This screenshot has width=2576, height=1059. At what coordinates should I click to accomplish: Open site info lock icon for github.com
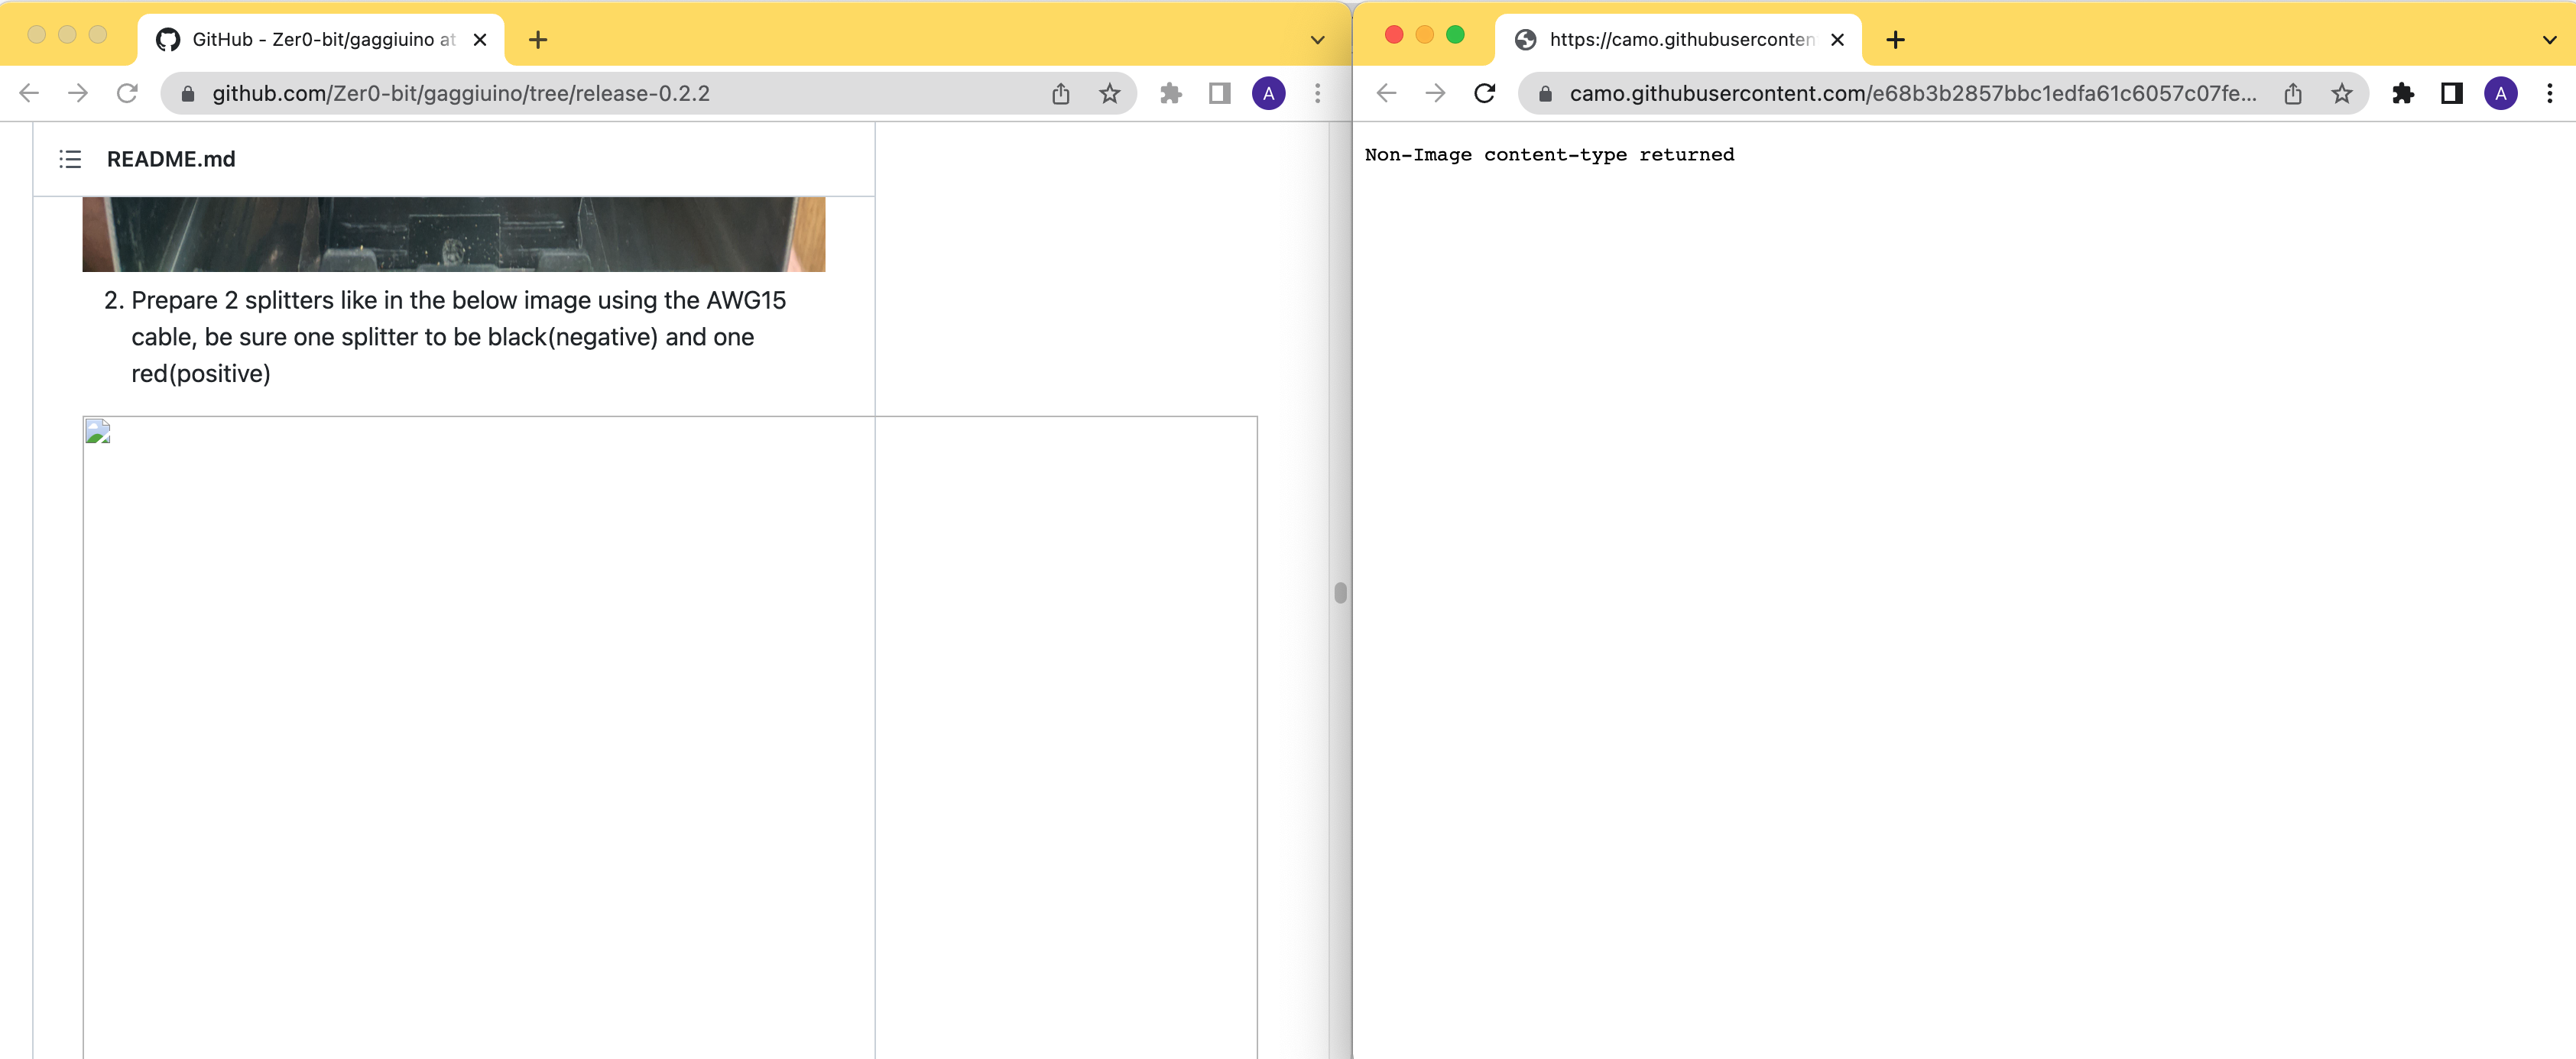click(x=188, y=94)
